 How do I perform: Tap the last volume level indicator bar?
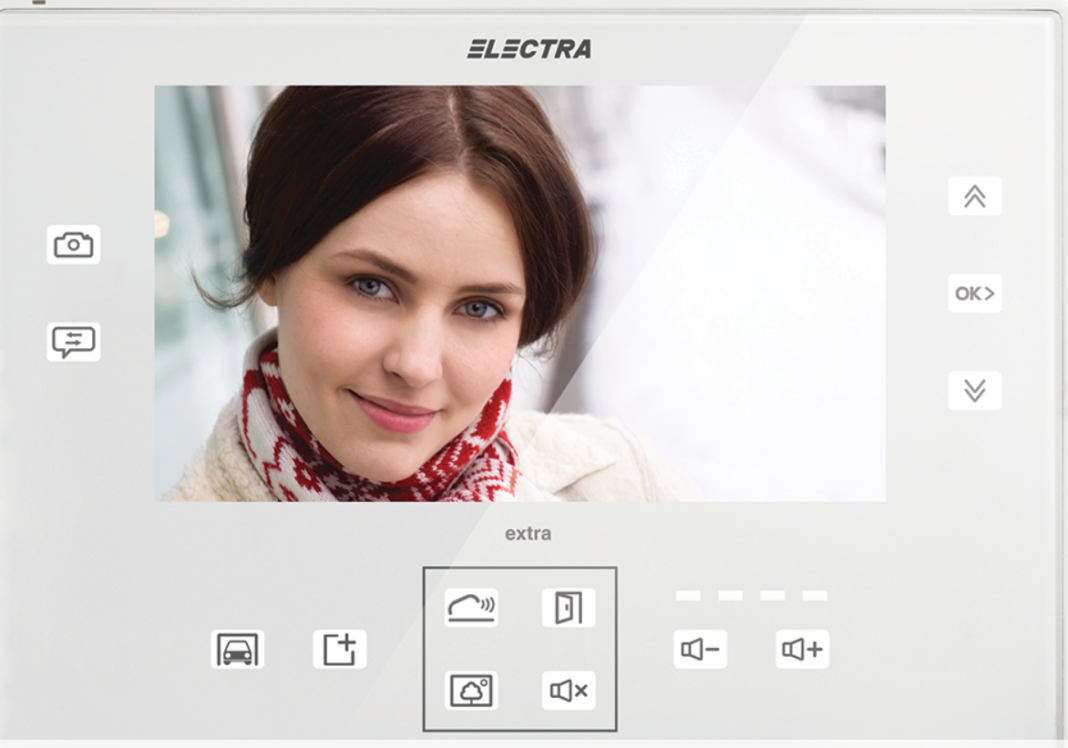point(815,596)
